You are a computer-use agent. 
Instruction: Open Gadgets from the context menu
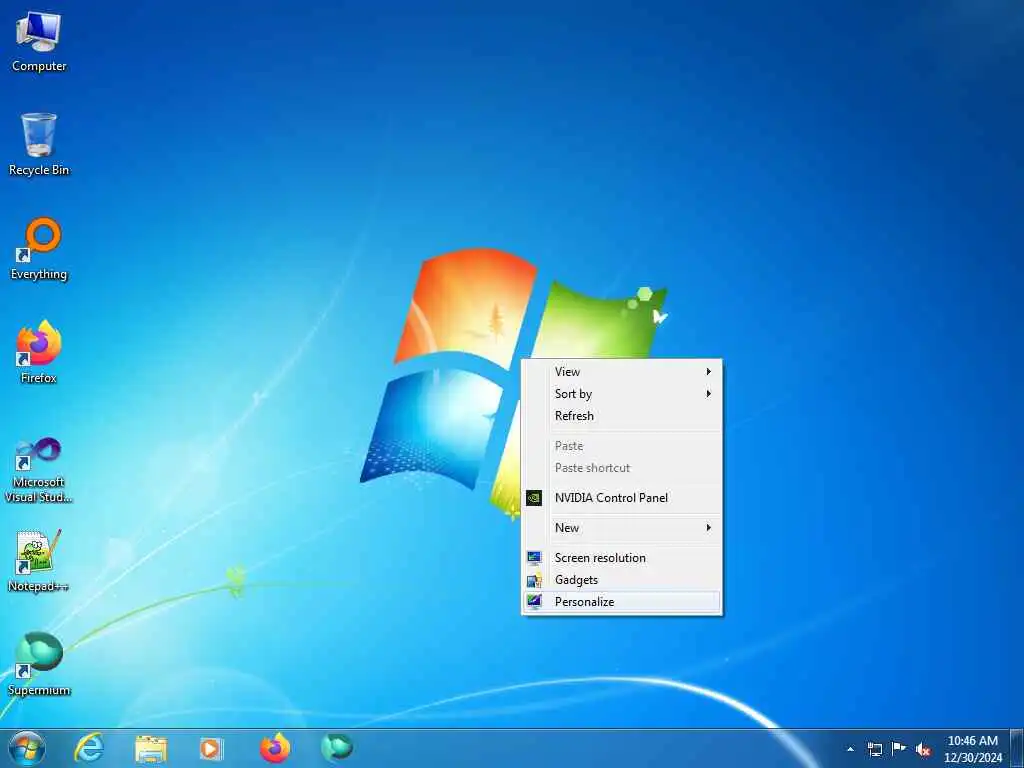(622, 580)
